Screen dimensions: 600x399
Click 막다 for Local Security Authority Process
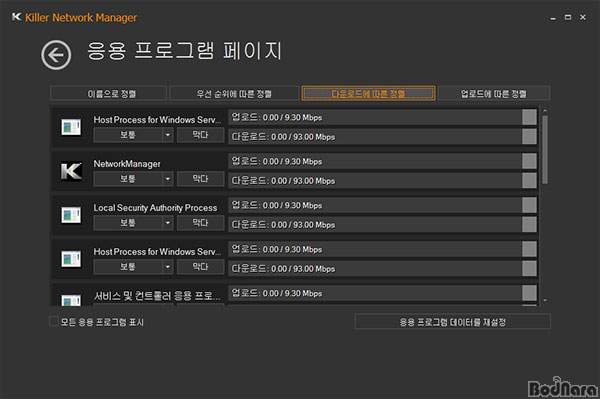(x=201, y=223)
